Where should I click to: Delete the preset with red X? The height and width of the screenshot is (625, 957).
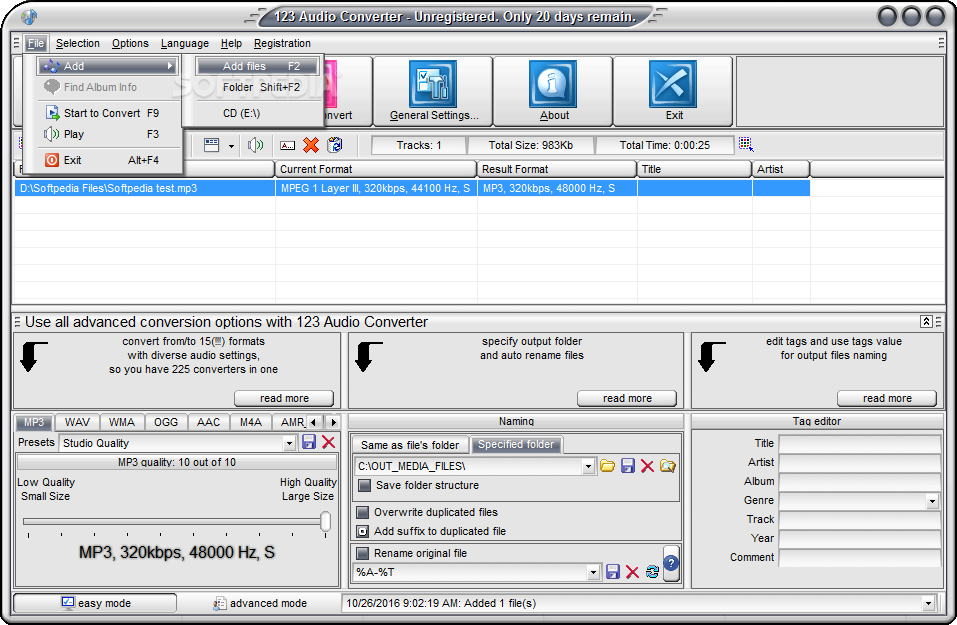point(328,442)
